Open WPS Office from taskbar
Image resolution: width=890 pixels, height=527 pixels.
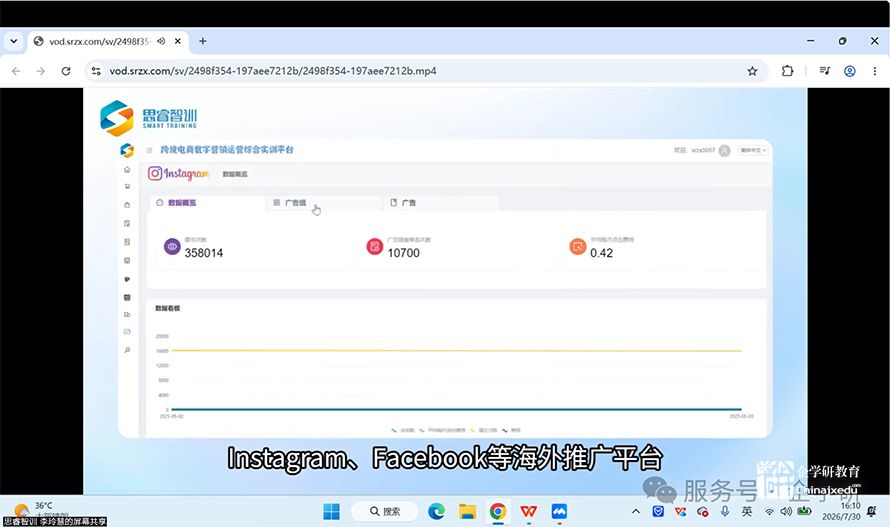coord(528,512)
